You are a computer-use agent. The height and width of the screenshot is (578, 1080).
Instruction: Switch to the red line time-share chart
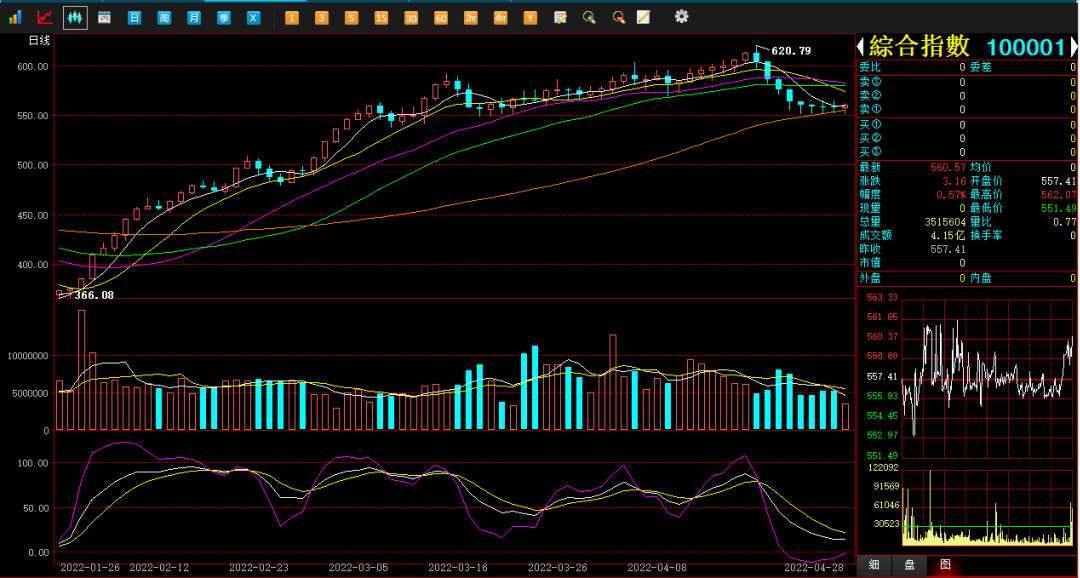click(45, 17)
